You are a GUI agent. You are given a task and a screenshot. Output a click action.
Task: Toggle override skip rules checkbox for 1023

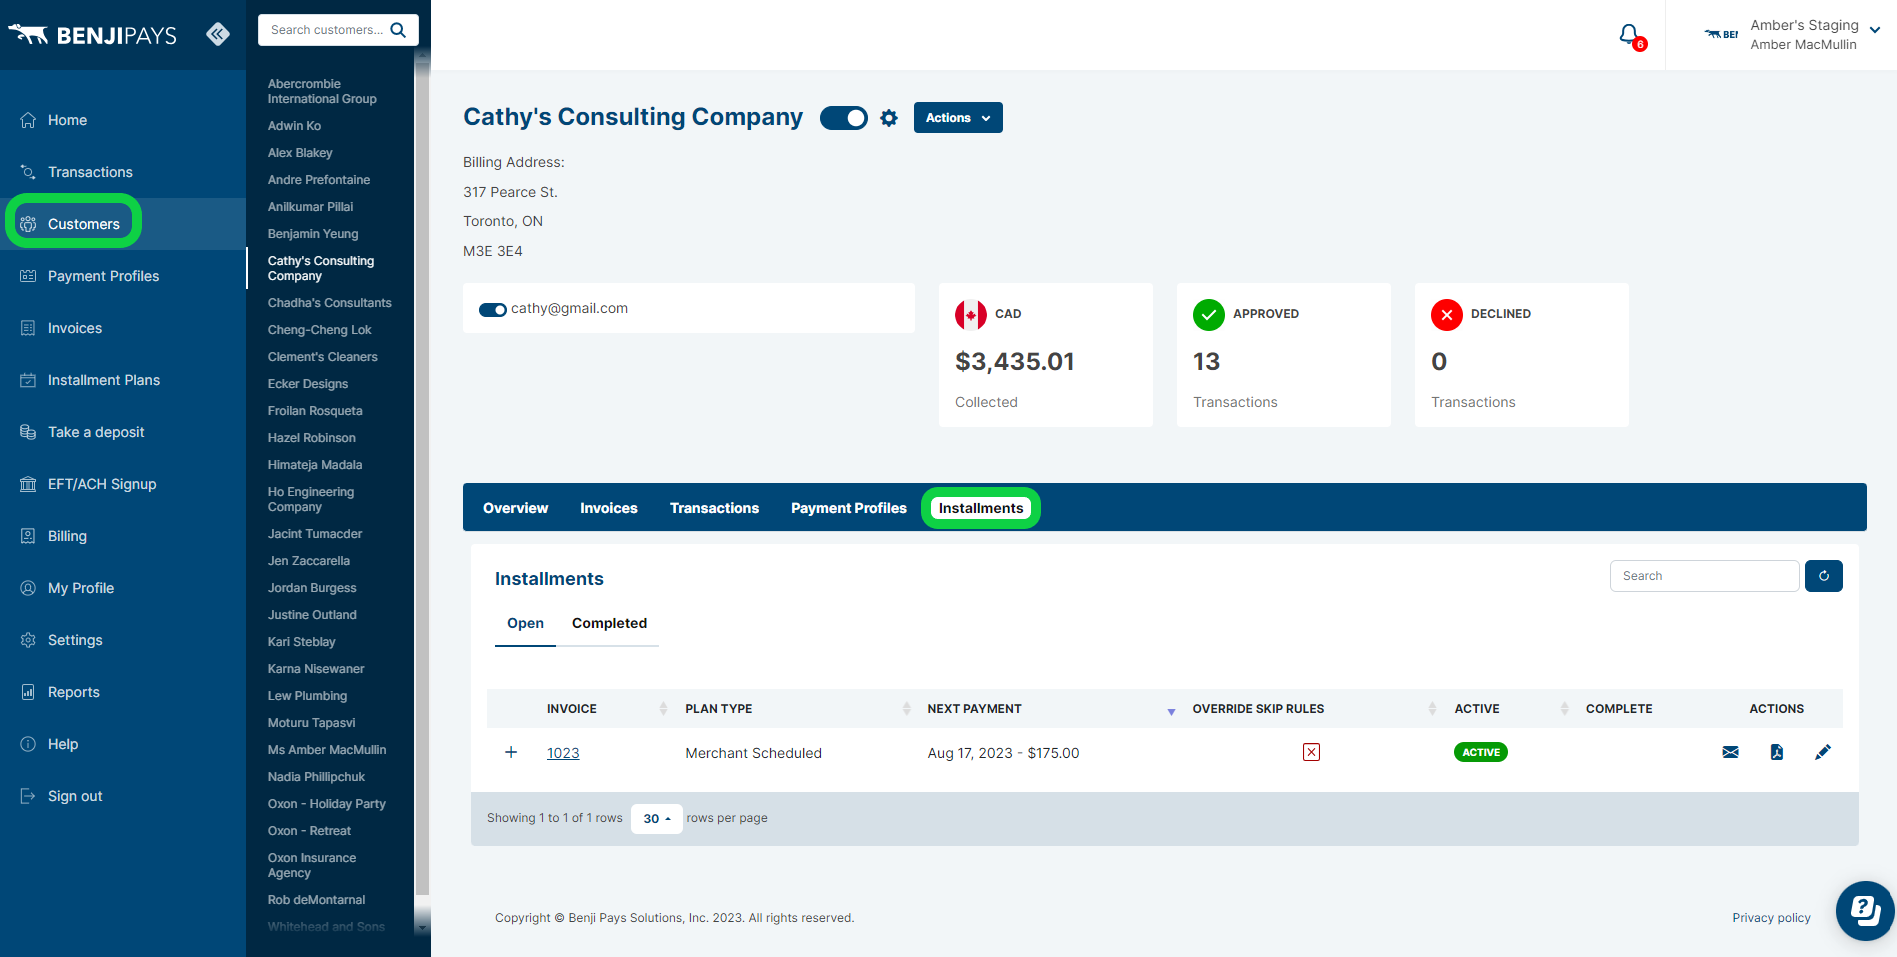coord(1311,752)
